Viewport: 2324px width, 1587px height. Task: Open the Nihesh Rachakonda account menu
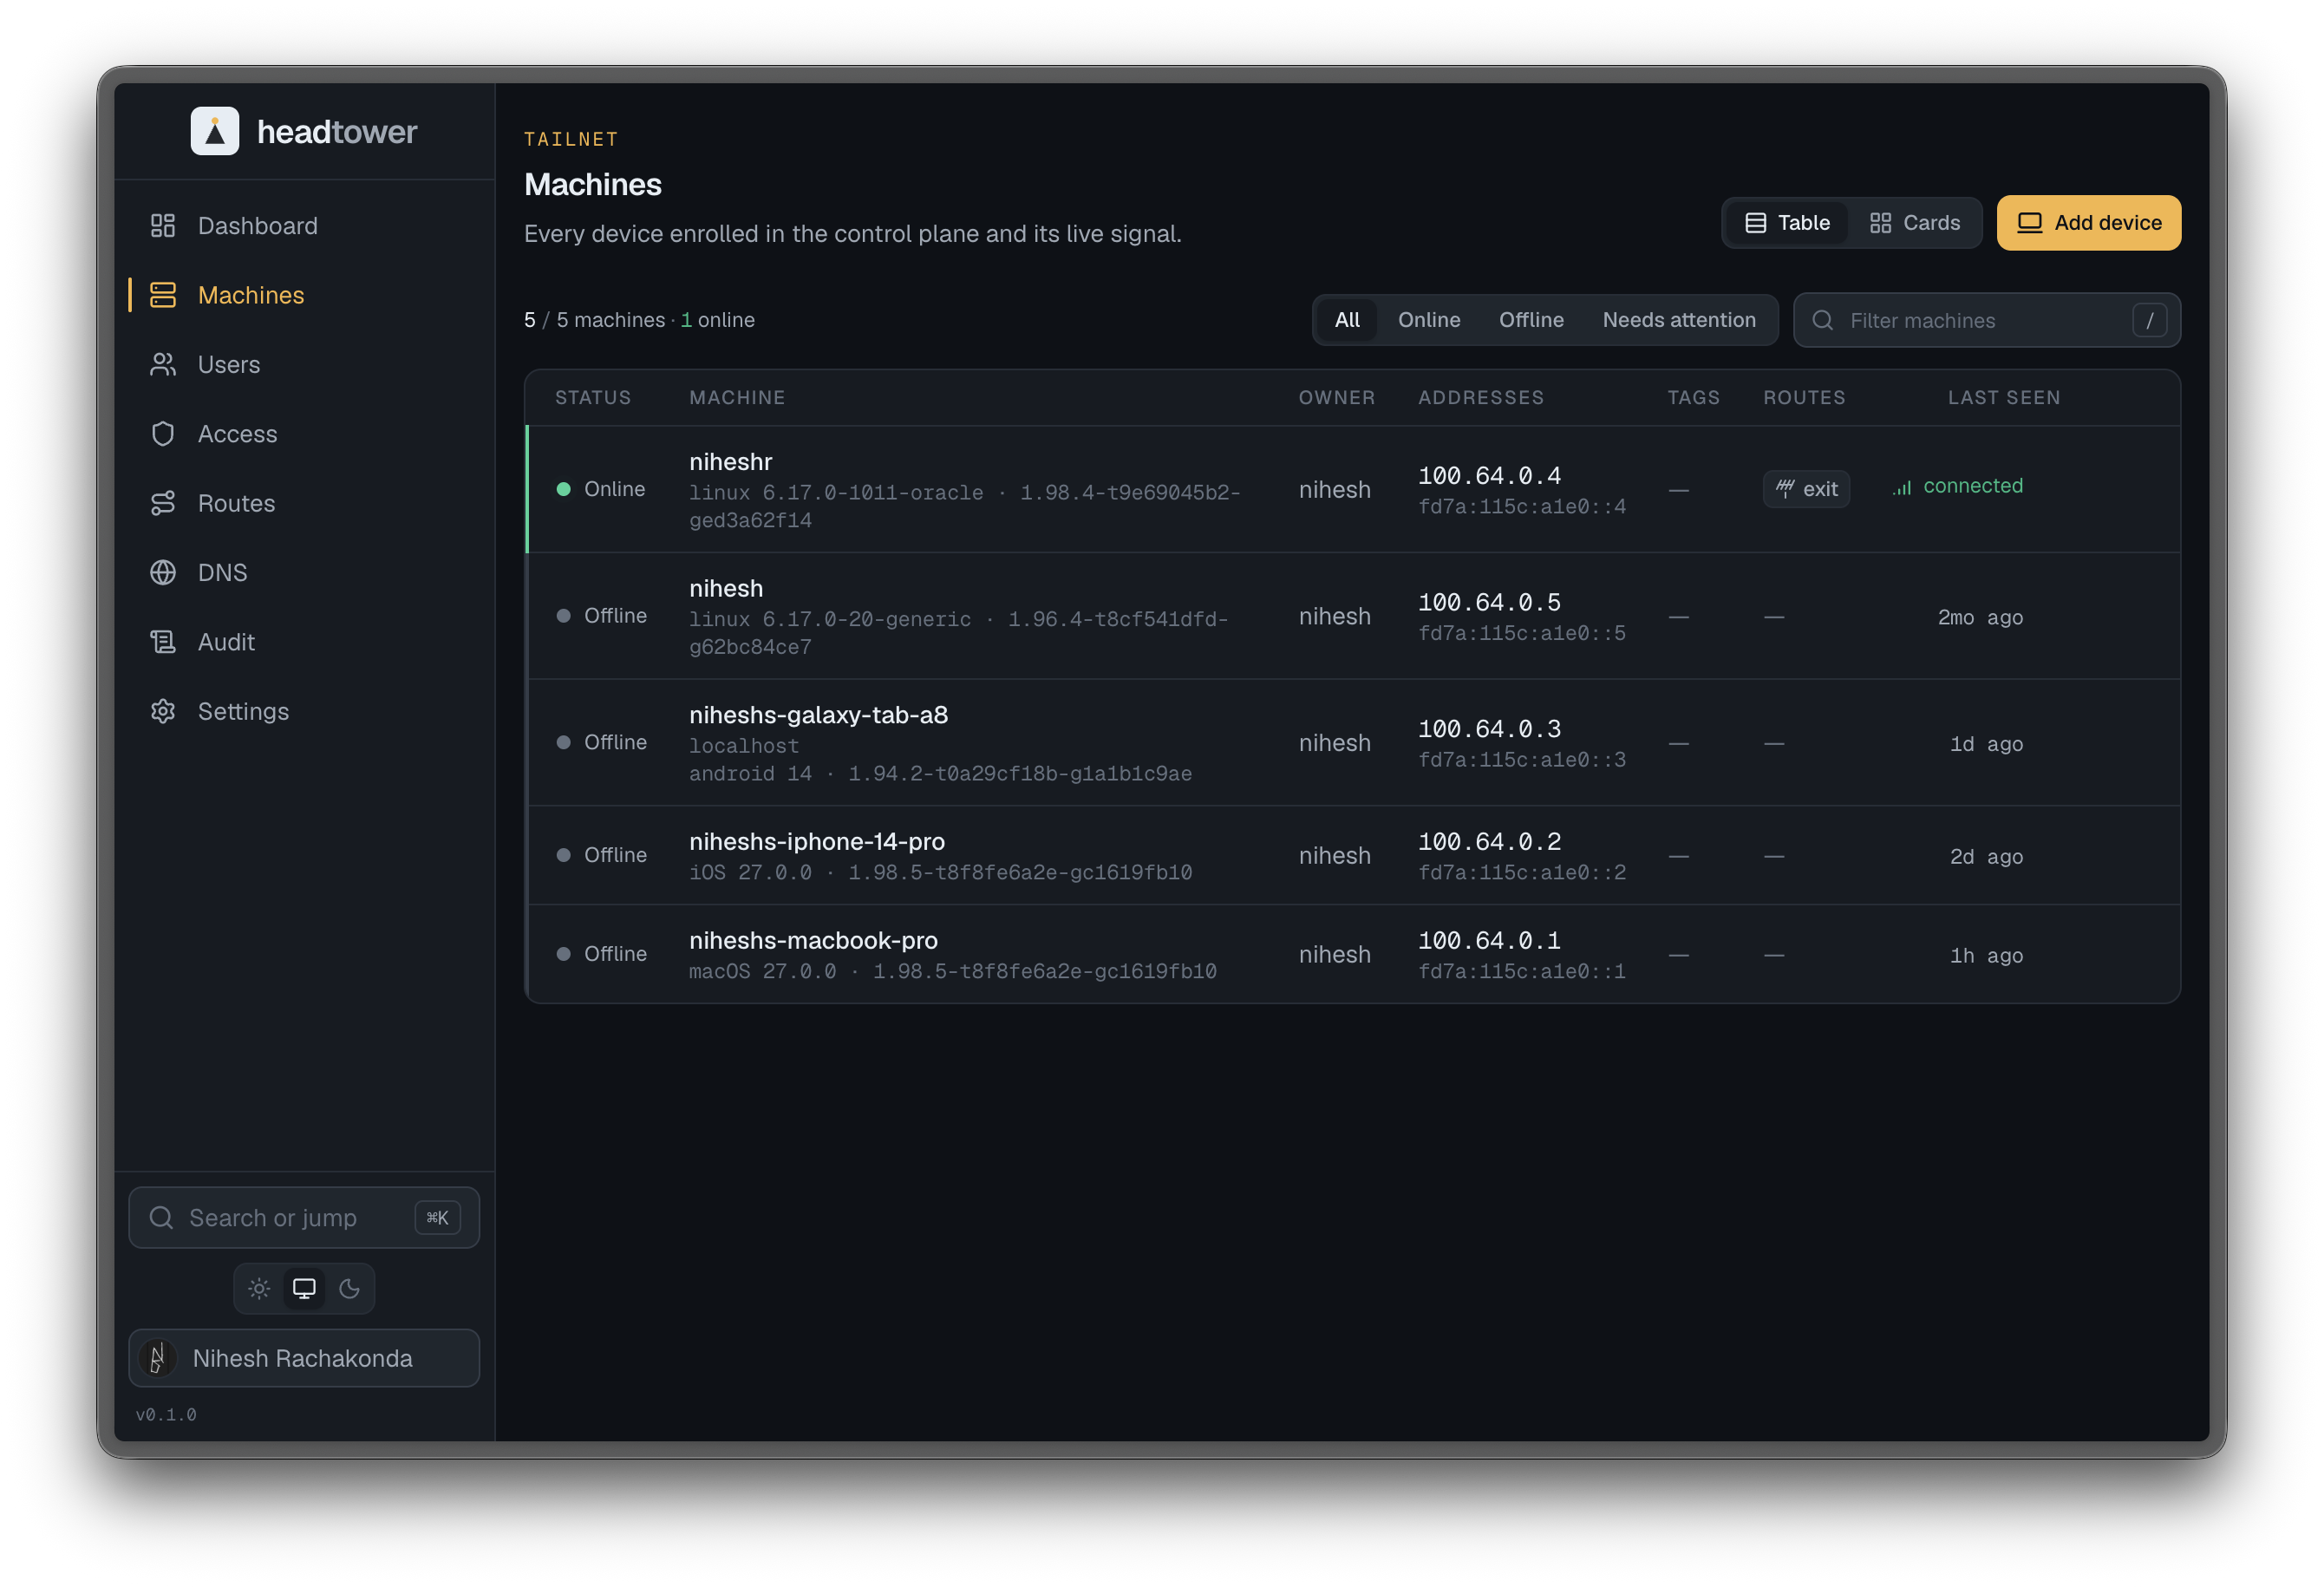[304, 1358]
